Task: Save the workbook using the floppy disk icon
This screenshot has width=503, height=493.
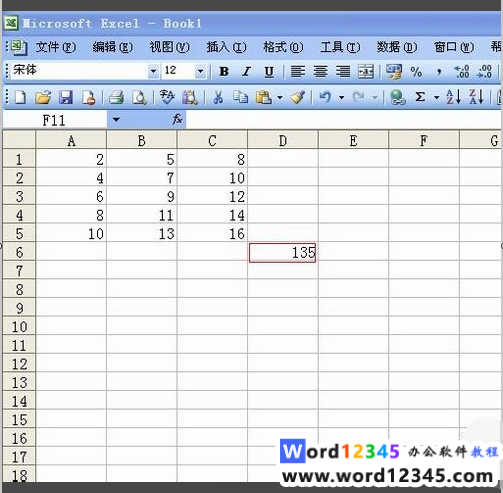Action: tap(66, 97)
